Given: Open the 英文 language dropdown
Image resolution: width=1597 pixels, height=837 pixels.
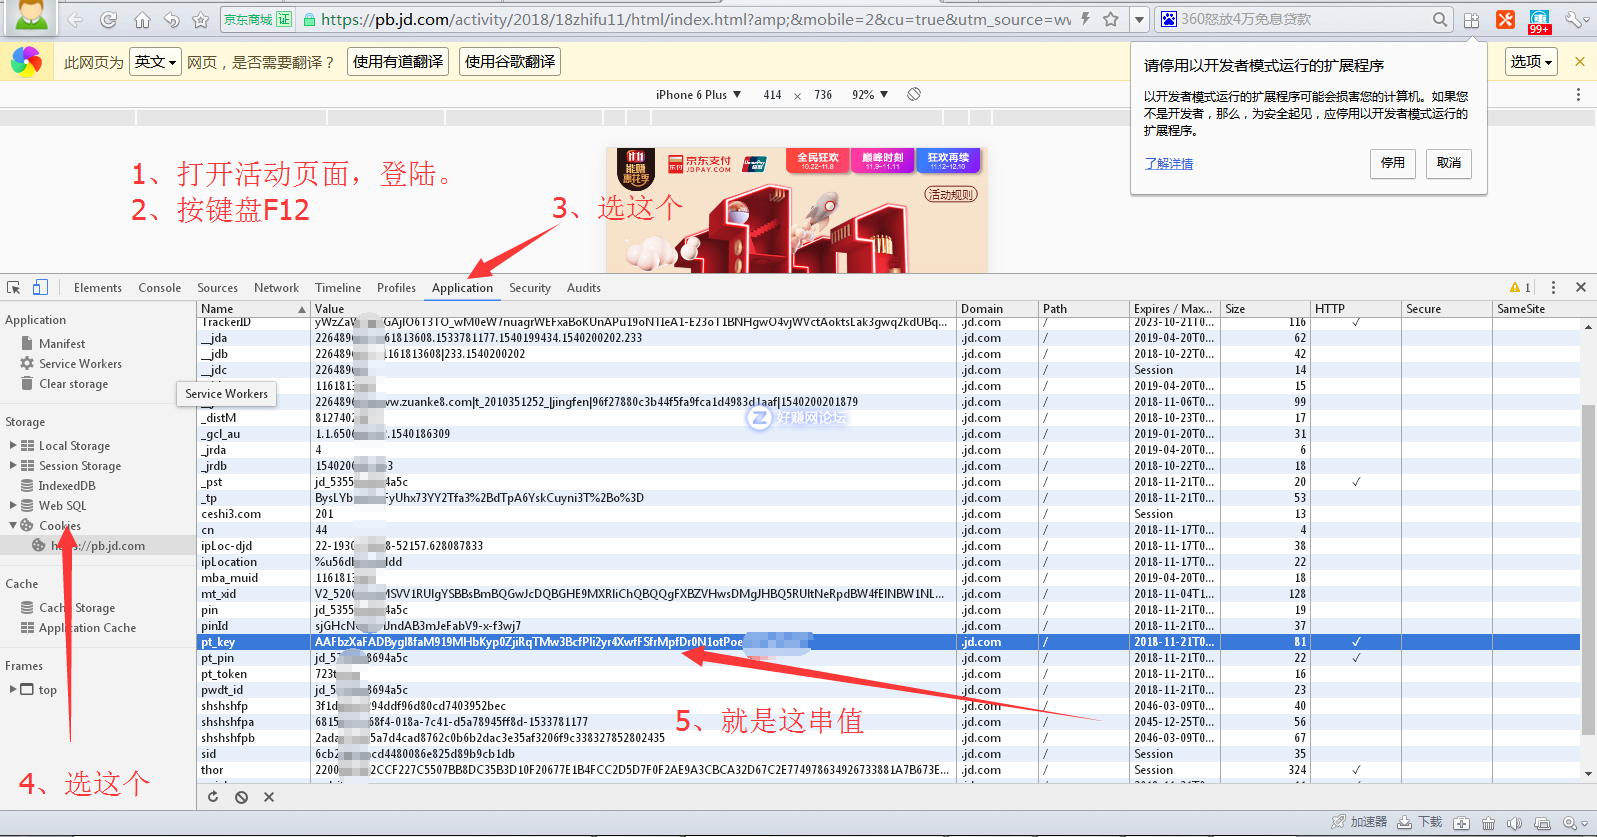Looking at the screenshot, I should [x=155, y=62].
